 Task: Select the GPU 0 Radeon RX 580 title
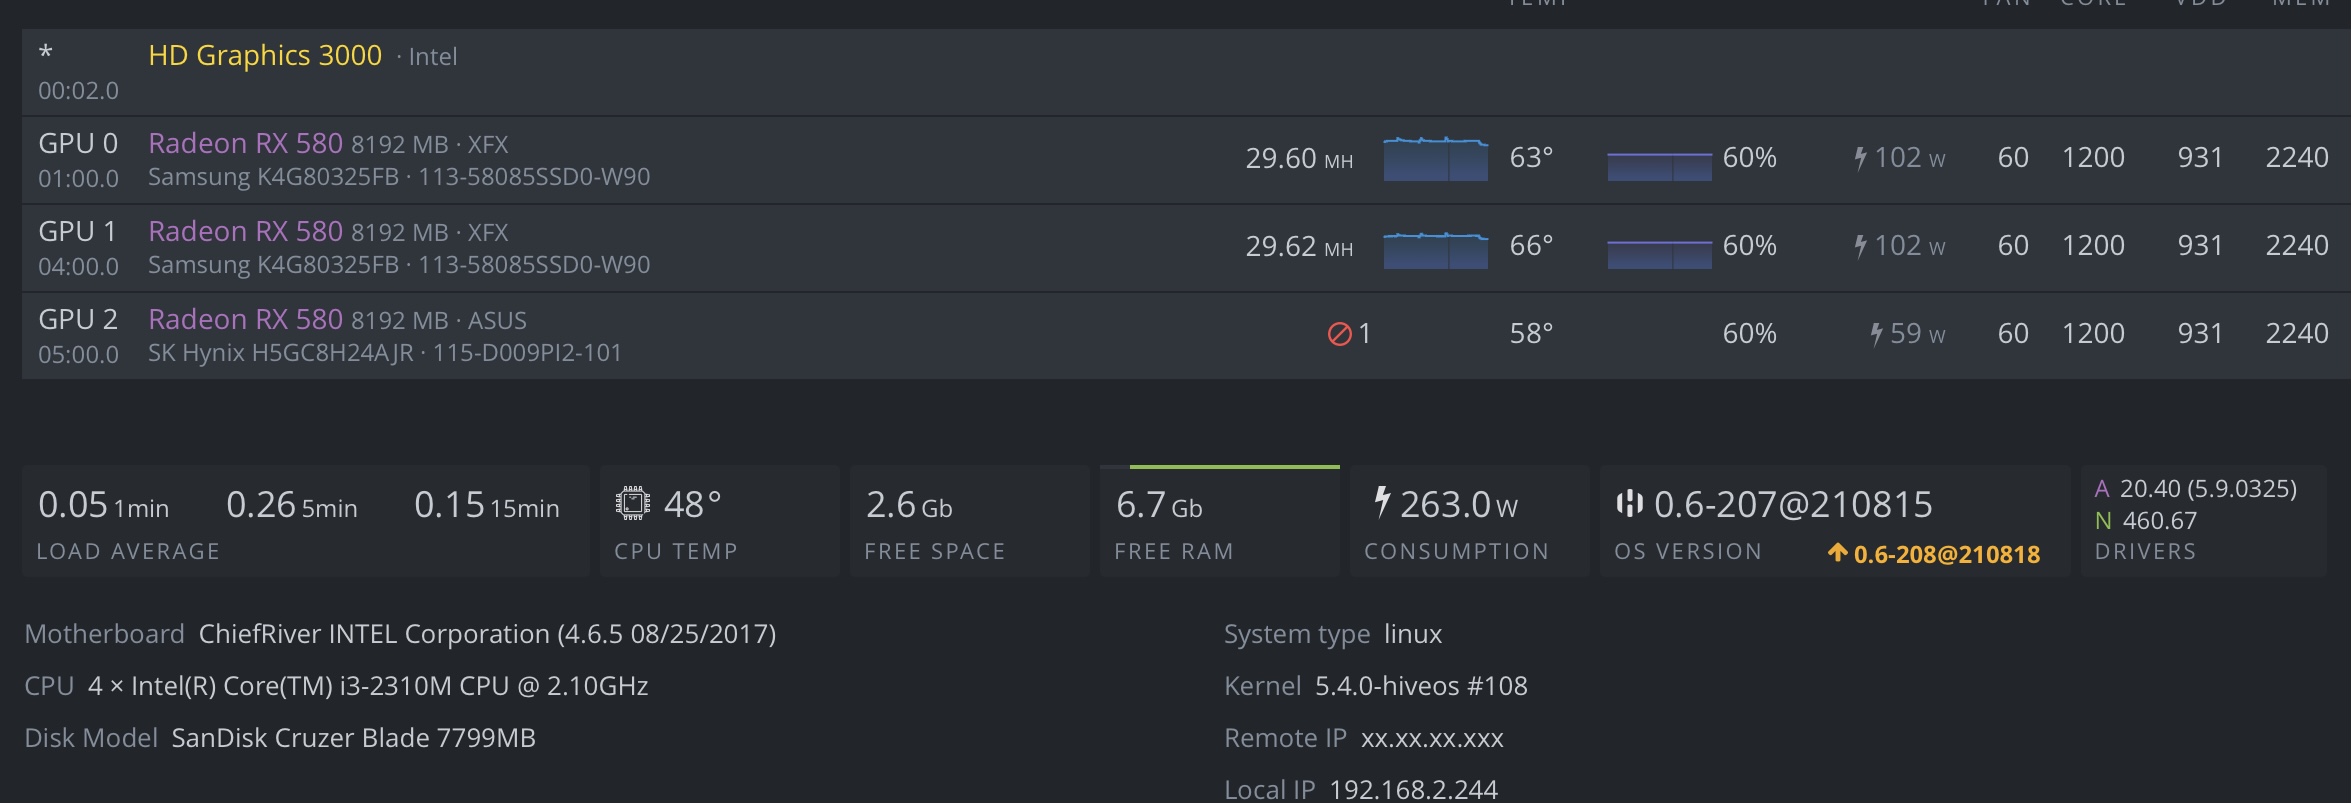tap(245, 143)
